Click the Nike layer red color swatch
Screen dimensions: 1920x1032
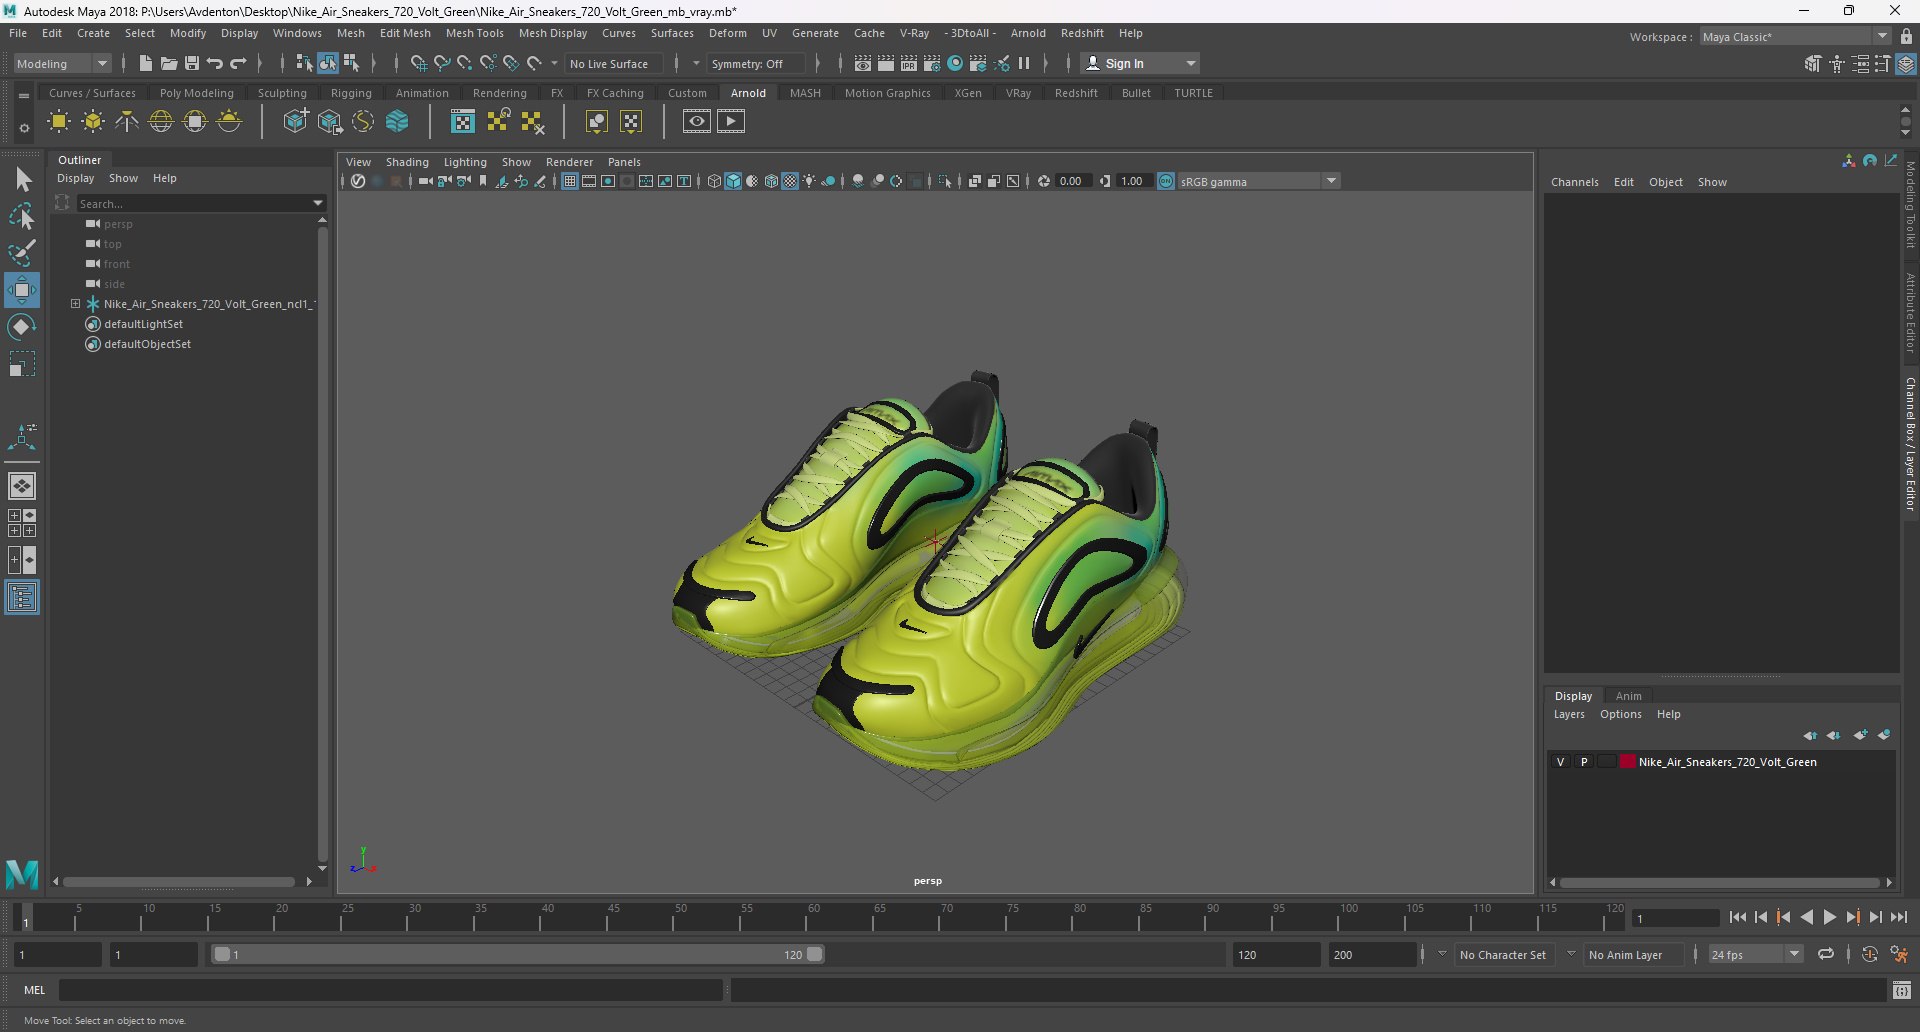[x=1627, y=762]
